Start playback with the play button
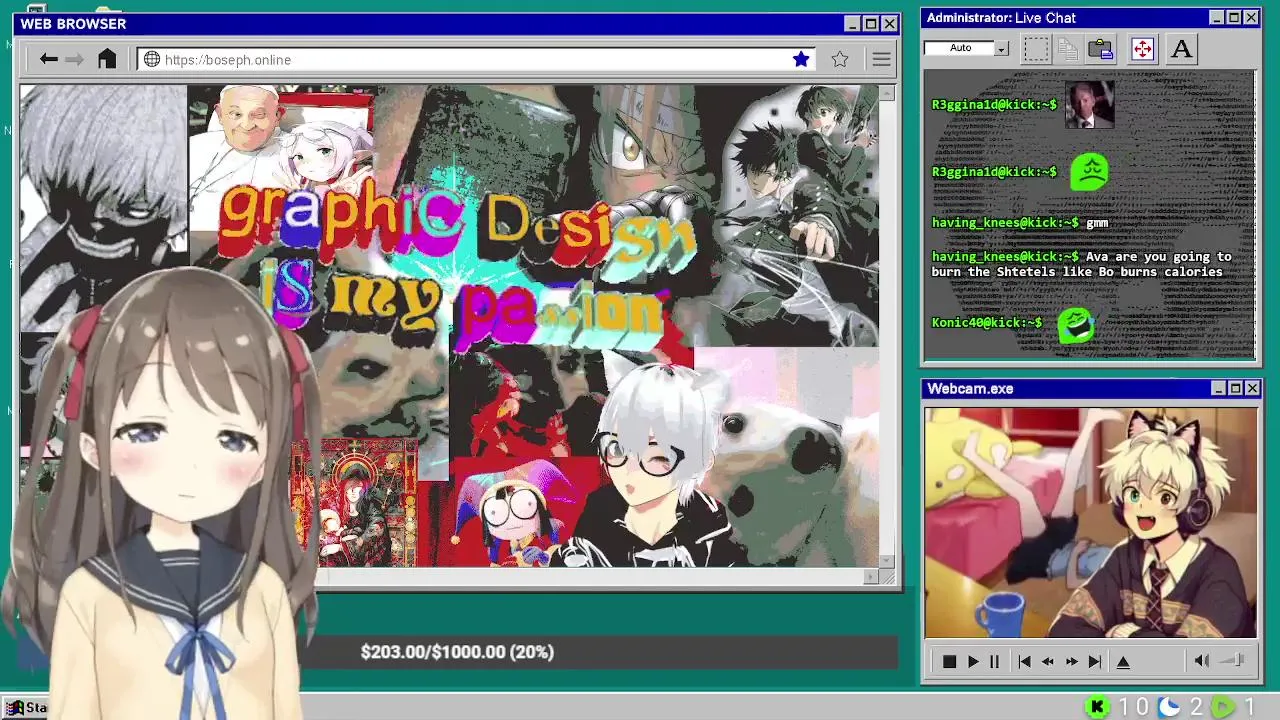Viewport: 1280px width, 720px height. click(973, 662)
